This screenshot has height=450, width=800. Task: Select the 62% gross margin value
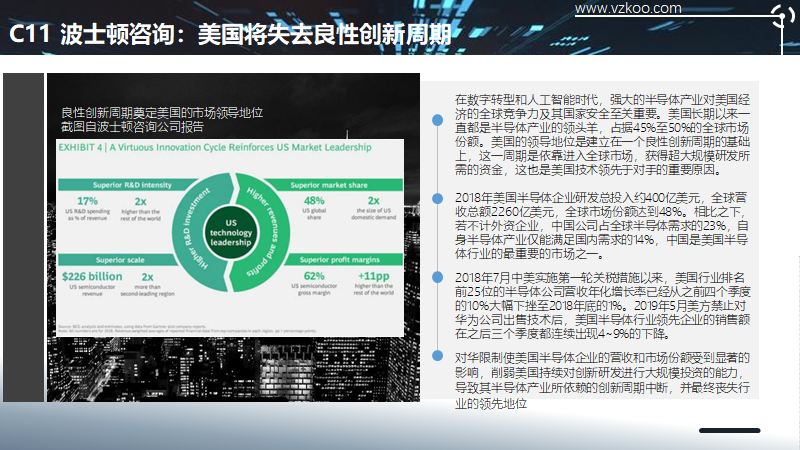[x=314, y=276]
